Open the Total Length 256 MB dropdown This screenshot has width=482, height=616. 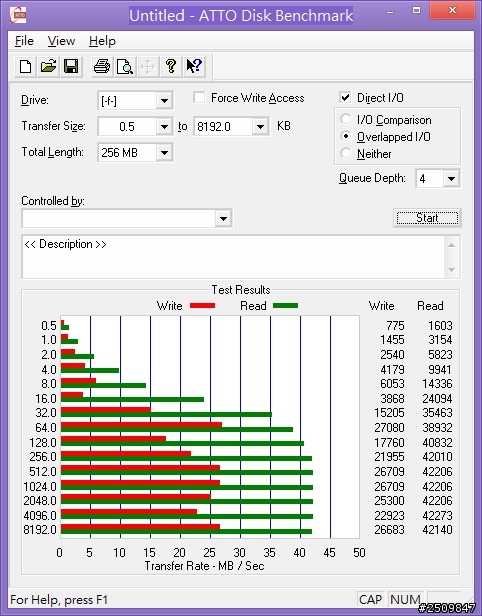pos(164,152)
